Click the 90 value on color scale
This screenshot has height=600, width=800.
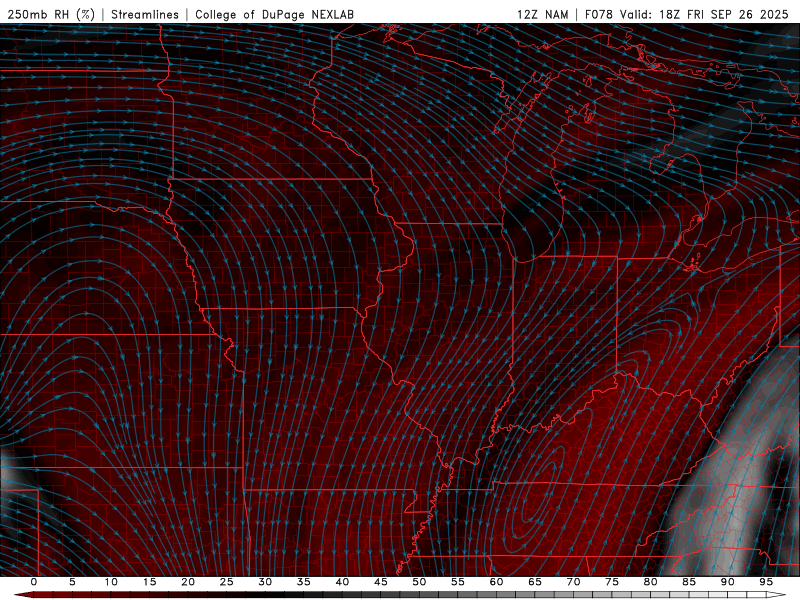727,582
